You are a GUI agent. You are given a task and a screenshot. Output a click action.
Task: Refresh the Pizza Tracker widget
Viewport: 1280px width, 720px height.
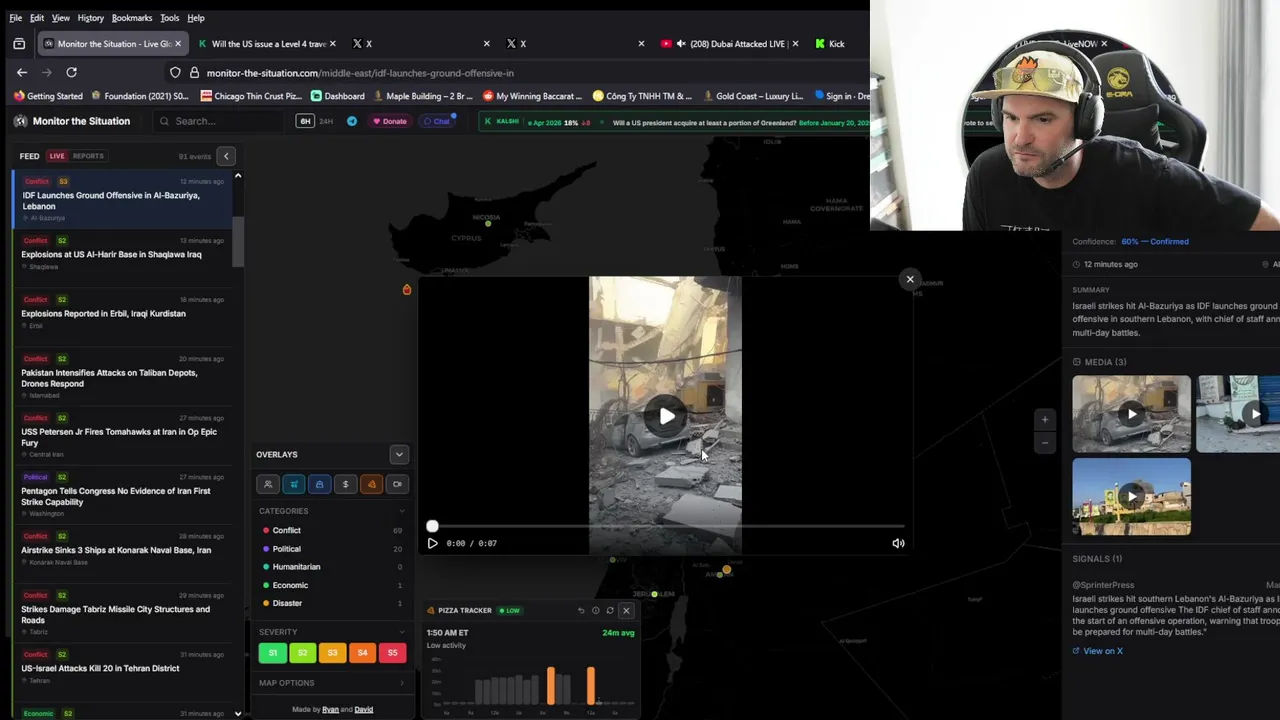tap(609, 610)
